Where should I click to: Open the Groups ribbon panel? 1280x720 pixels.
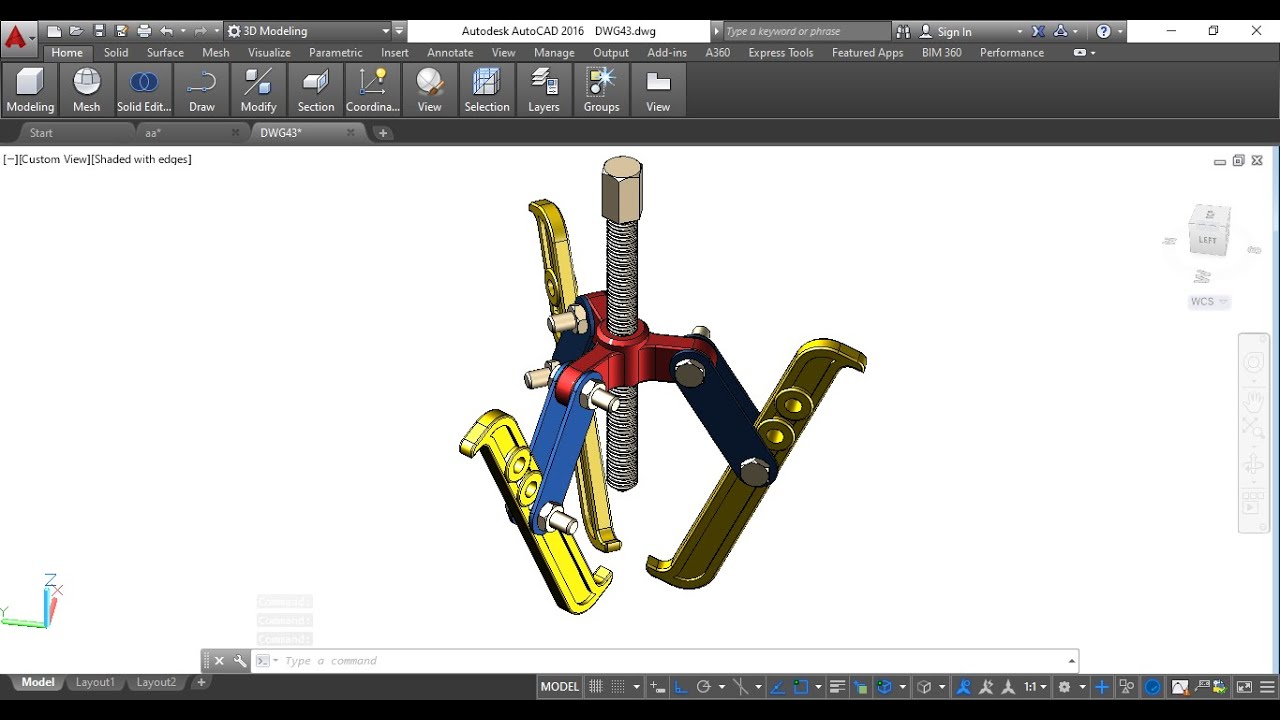601,89
